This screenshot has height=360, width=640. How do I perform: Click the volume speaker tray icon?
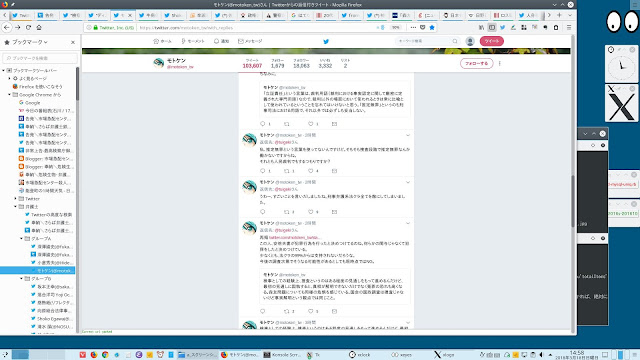coord(541,355)
